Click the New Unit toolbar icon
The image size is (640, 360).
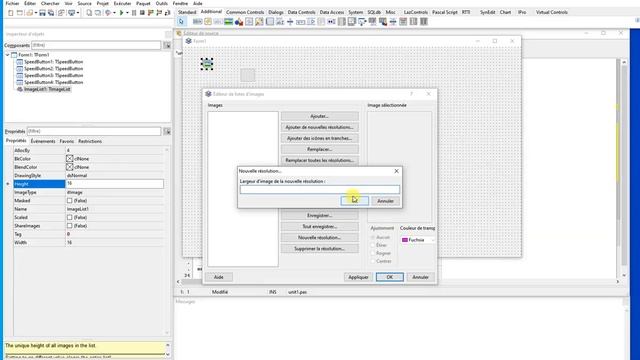[11, 13]
